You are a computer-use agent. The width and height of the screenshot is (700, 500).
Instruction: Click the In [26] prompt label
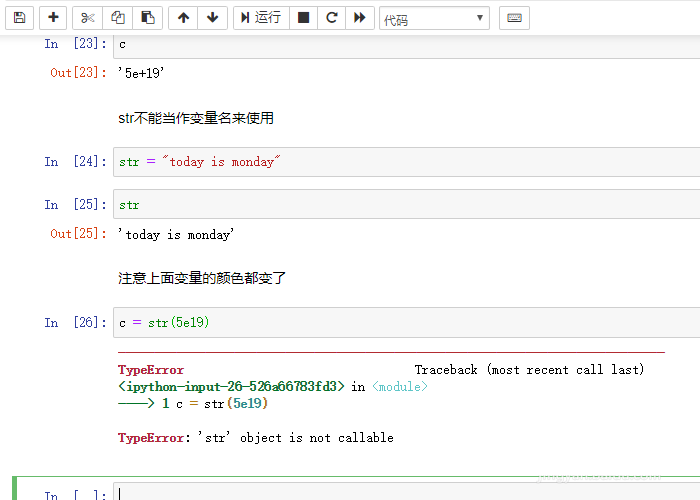click(x=75, y=322)
